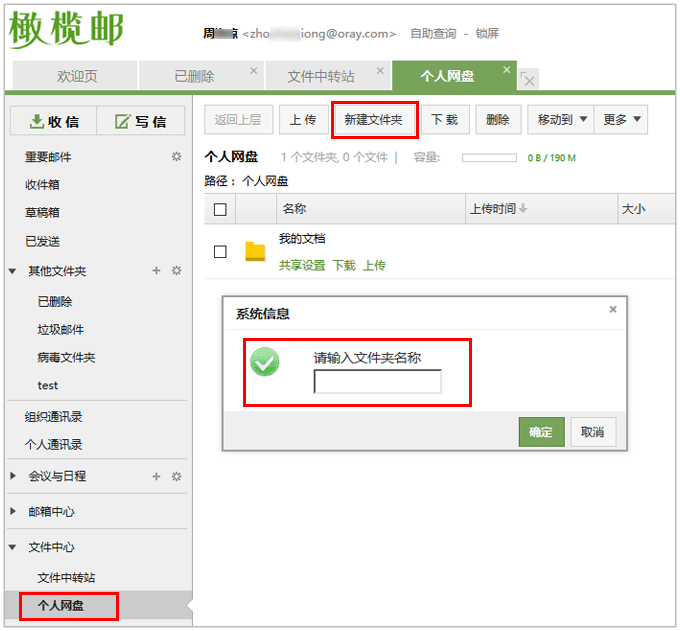Open the 共享设置 link under 我的文档

(302, 265)
